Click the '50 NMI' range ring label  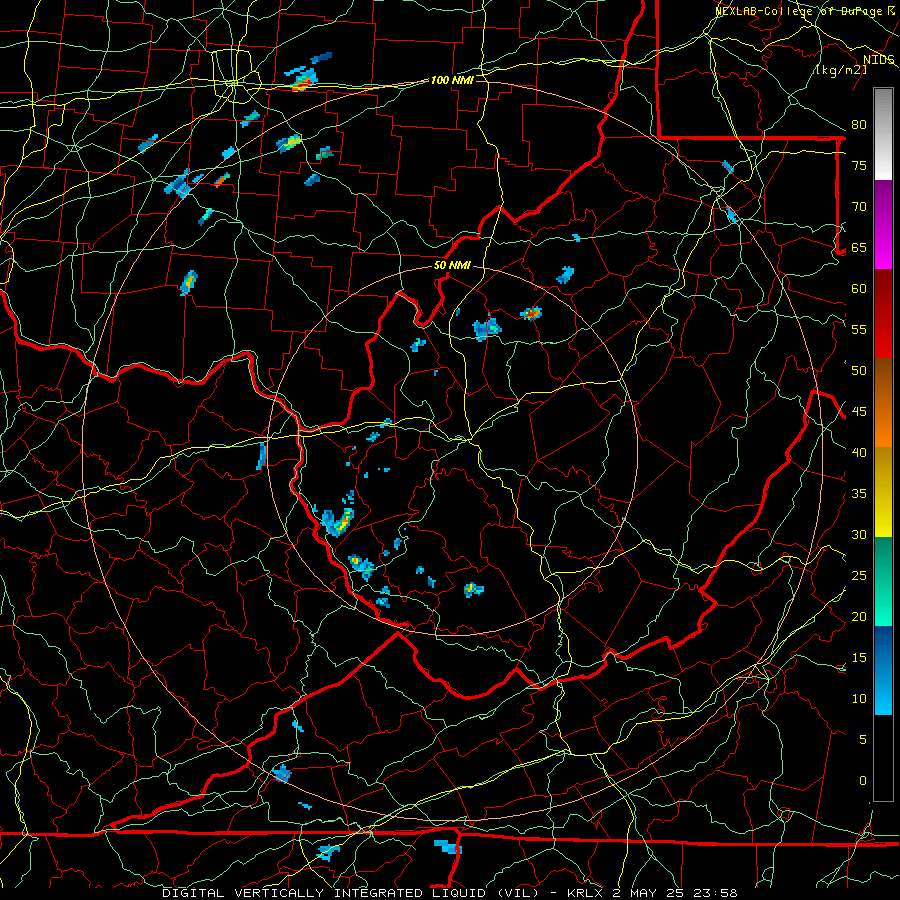pyautogui.click(x=452, y=265)
